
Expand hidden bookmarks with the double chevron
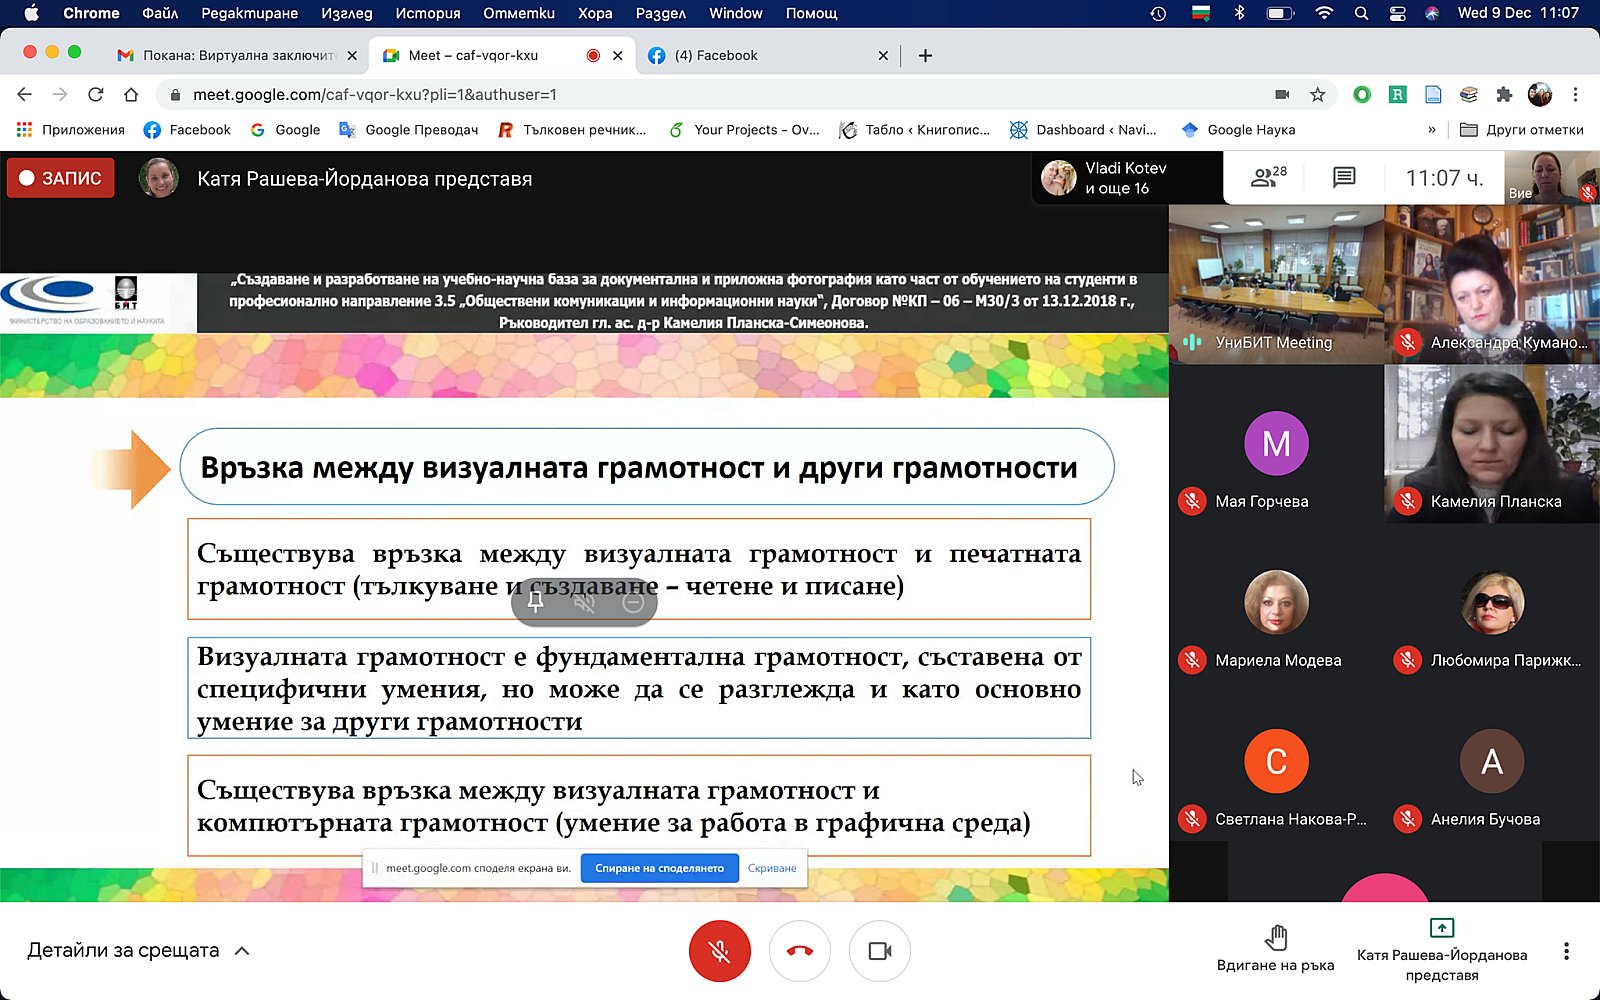point(1431,130)
